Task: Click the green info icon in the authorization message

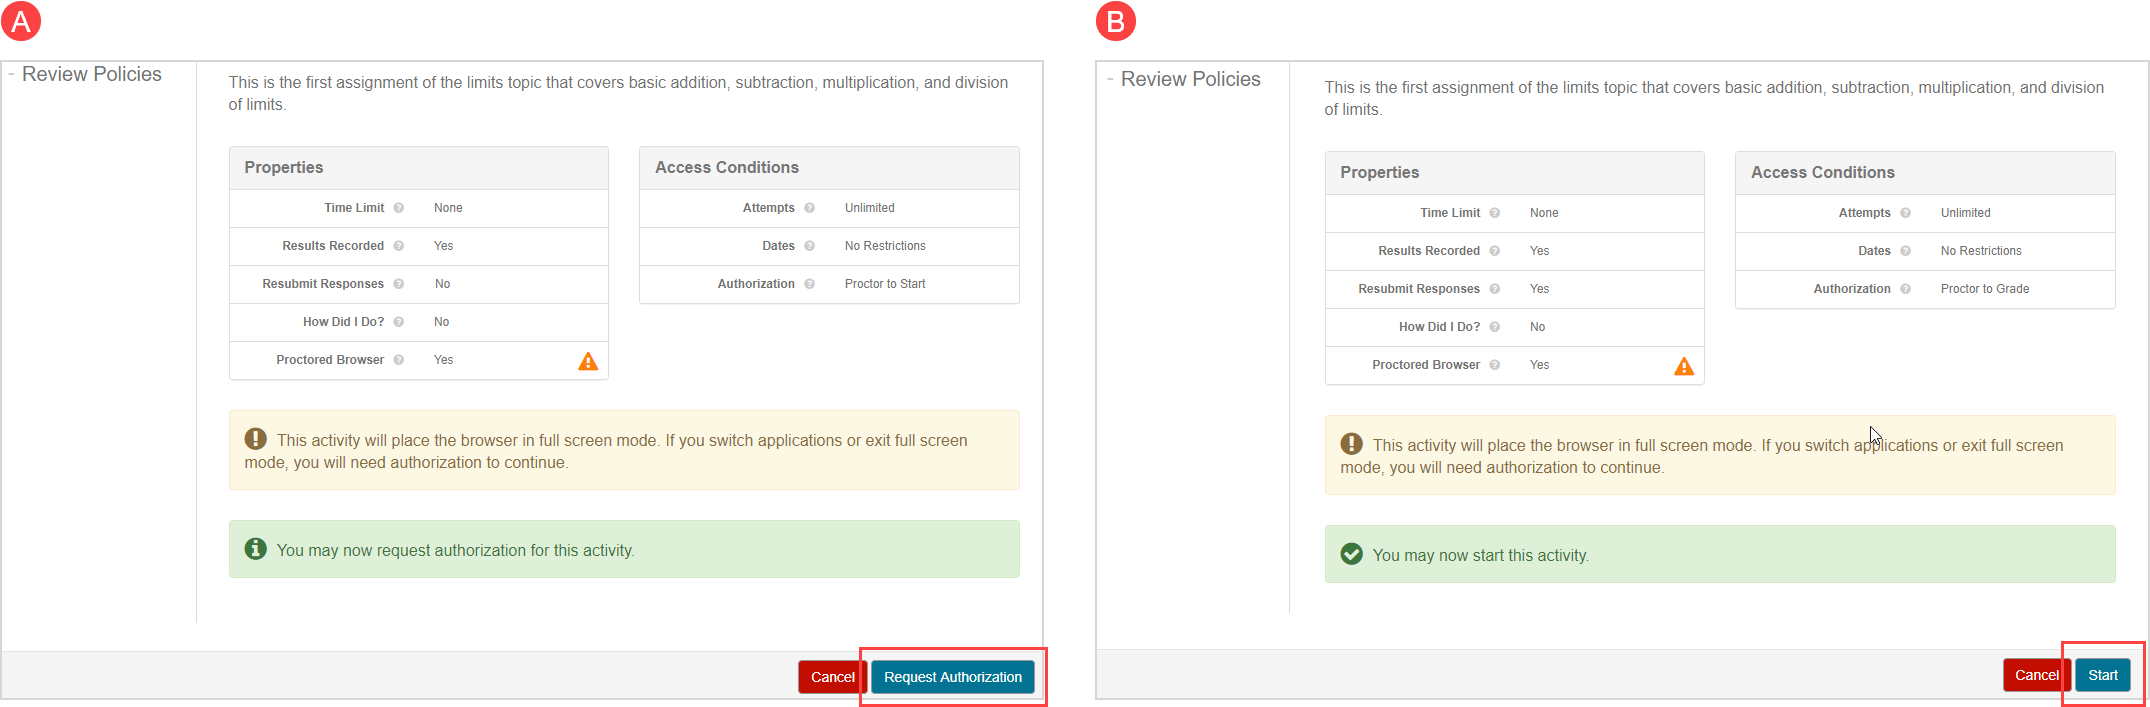Action: (x=256, y=549)
